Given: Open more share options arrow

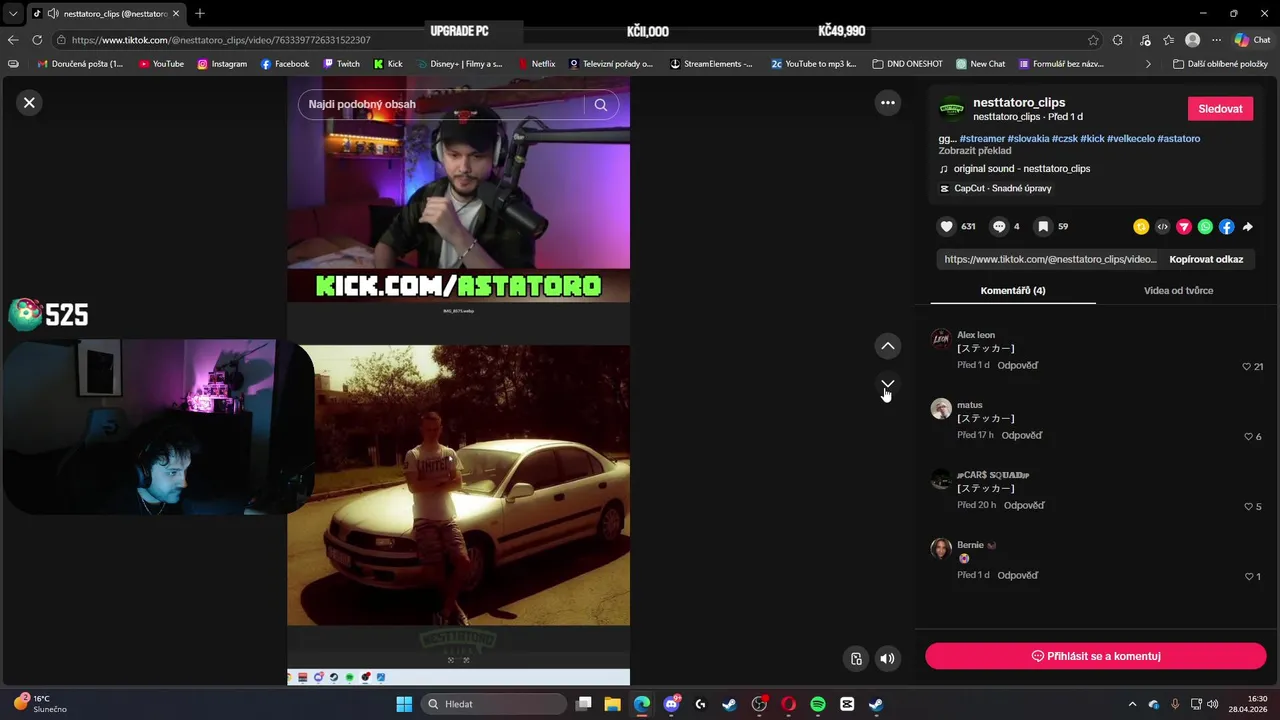Looking at the screenshot, I should tap(1248, 227).
